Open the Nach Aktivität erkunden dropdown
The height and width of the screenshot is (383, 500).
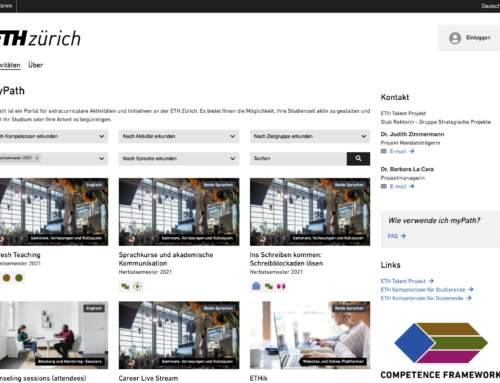pos(179,136)
